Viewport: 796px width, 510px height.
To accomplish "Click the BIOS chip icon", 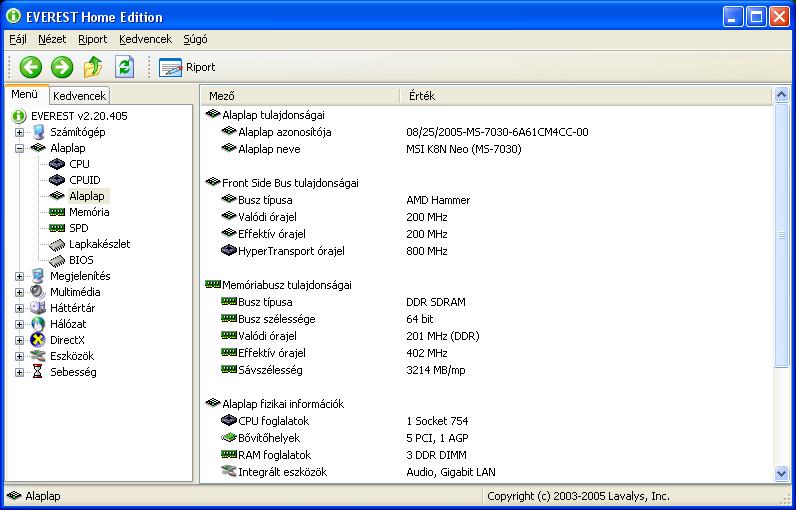I will pyautogui.click(x=57, y=261).
